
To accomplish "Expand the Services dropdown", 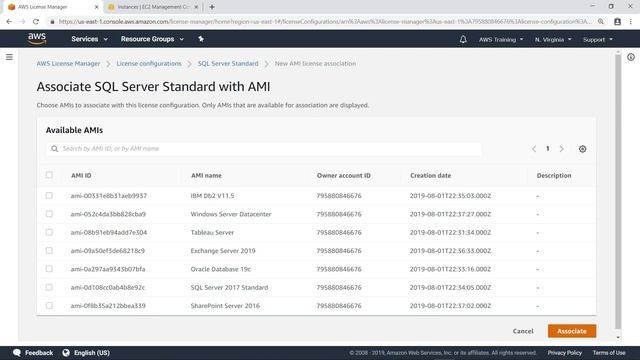I will point(89,39).
